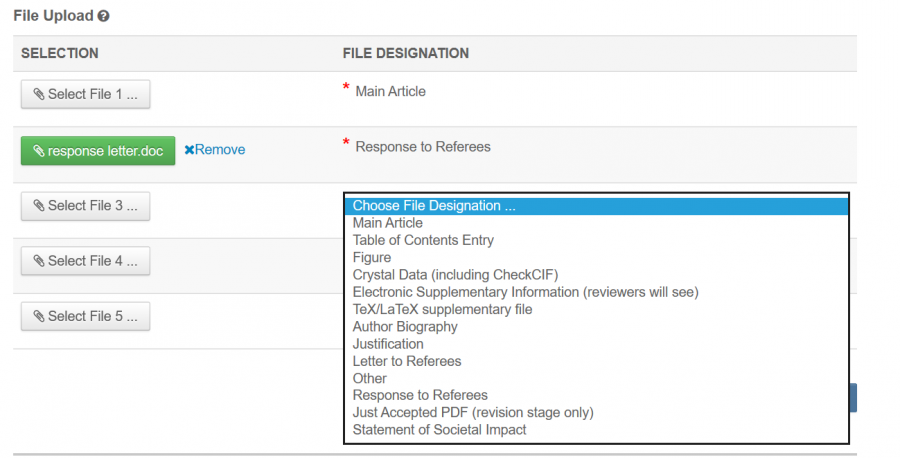Select Table of Contents Entry option

point(423,240)
